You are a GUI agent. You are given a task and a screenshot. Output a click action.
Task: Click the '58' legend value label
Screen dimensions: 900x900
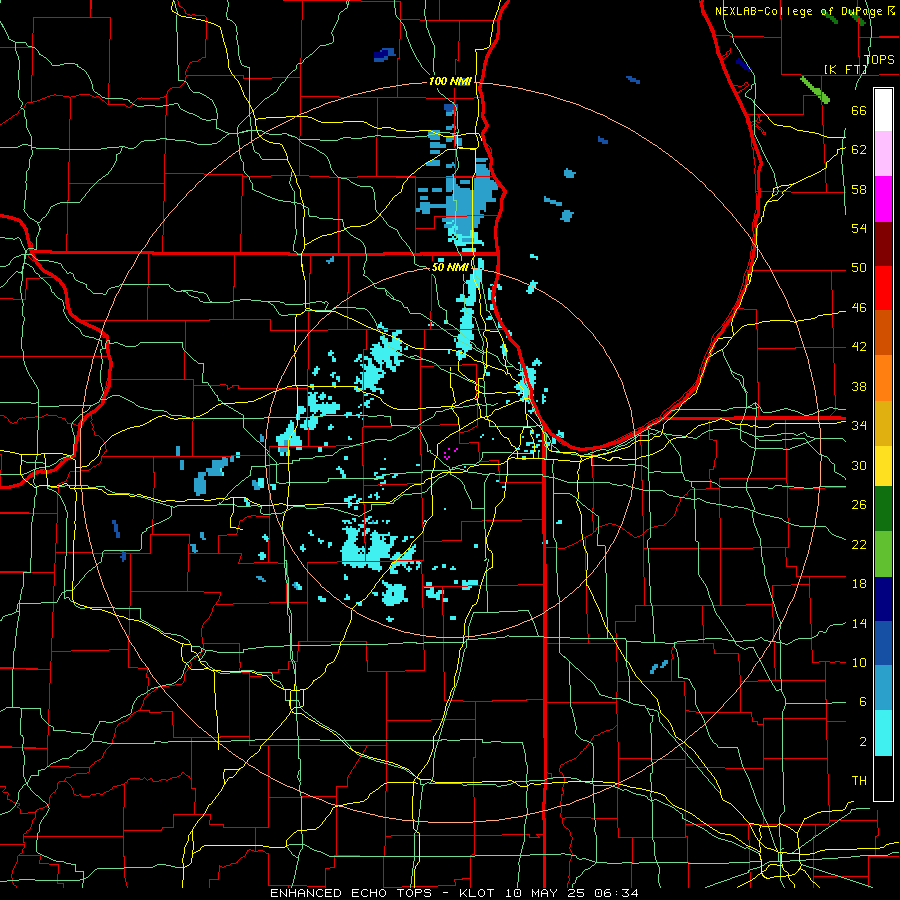click(859, 189)
